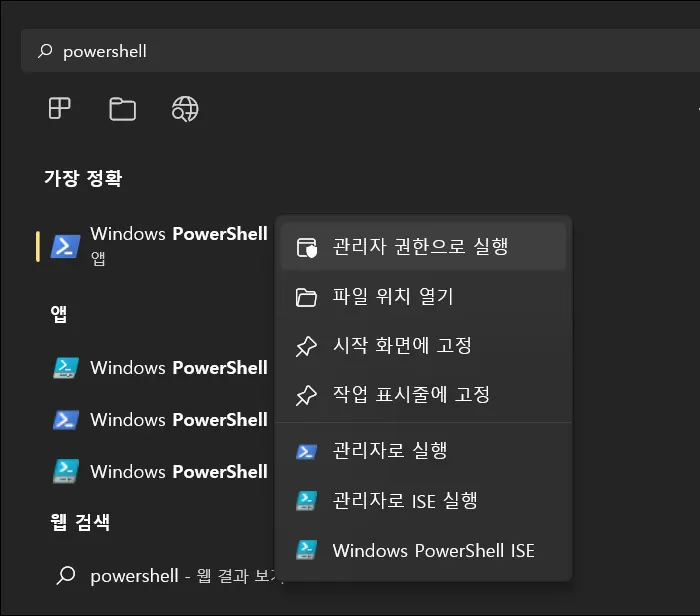Screen dimensions: 700x616
Task: Select the web globe search filter icon
Action: [185, 109]
